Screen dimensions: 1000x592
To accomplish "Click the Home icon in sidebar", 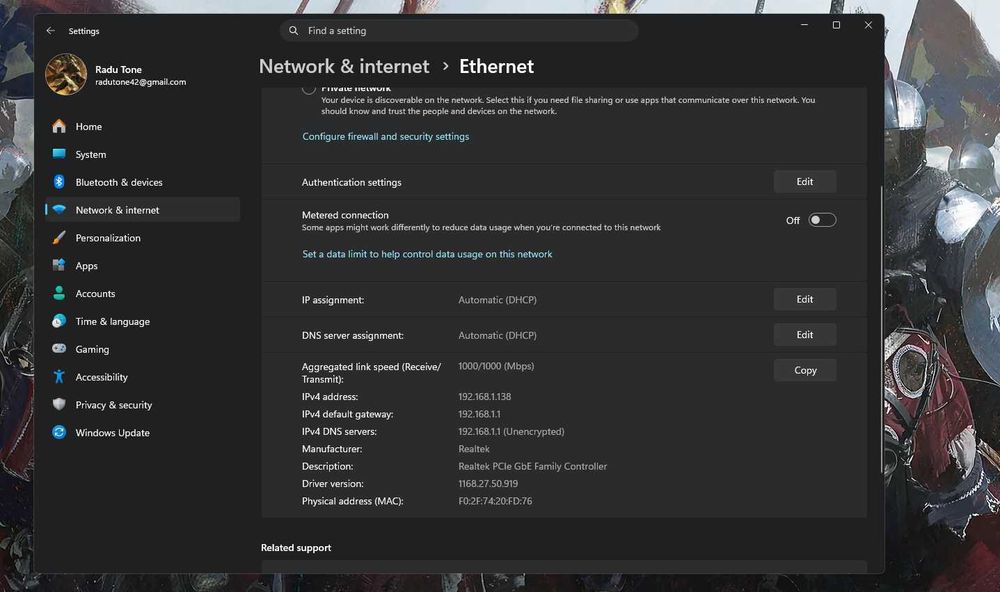I will coord(59,126).
